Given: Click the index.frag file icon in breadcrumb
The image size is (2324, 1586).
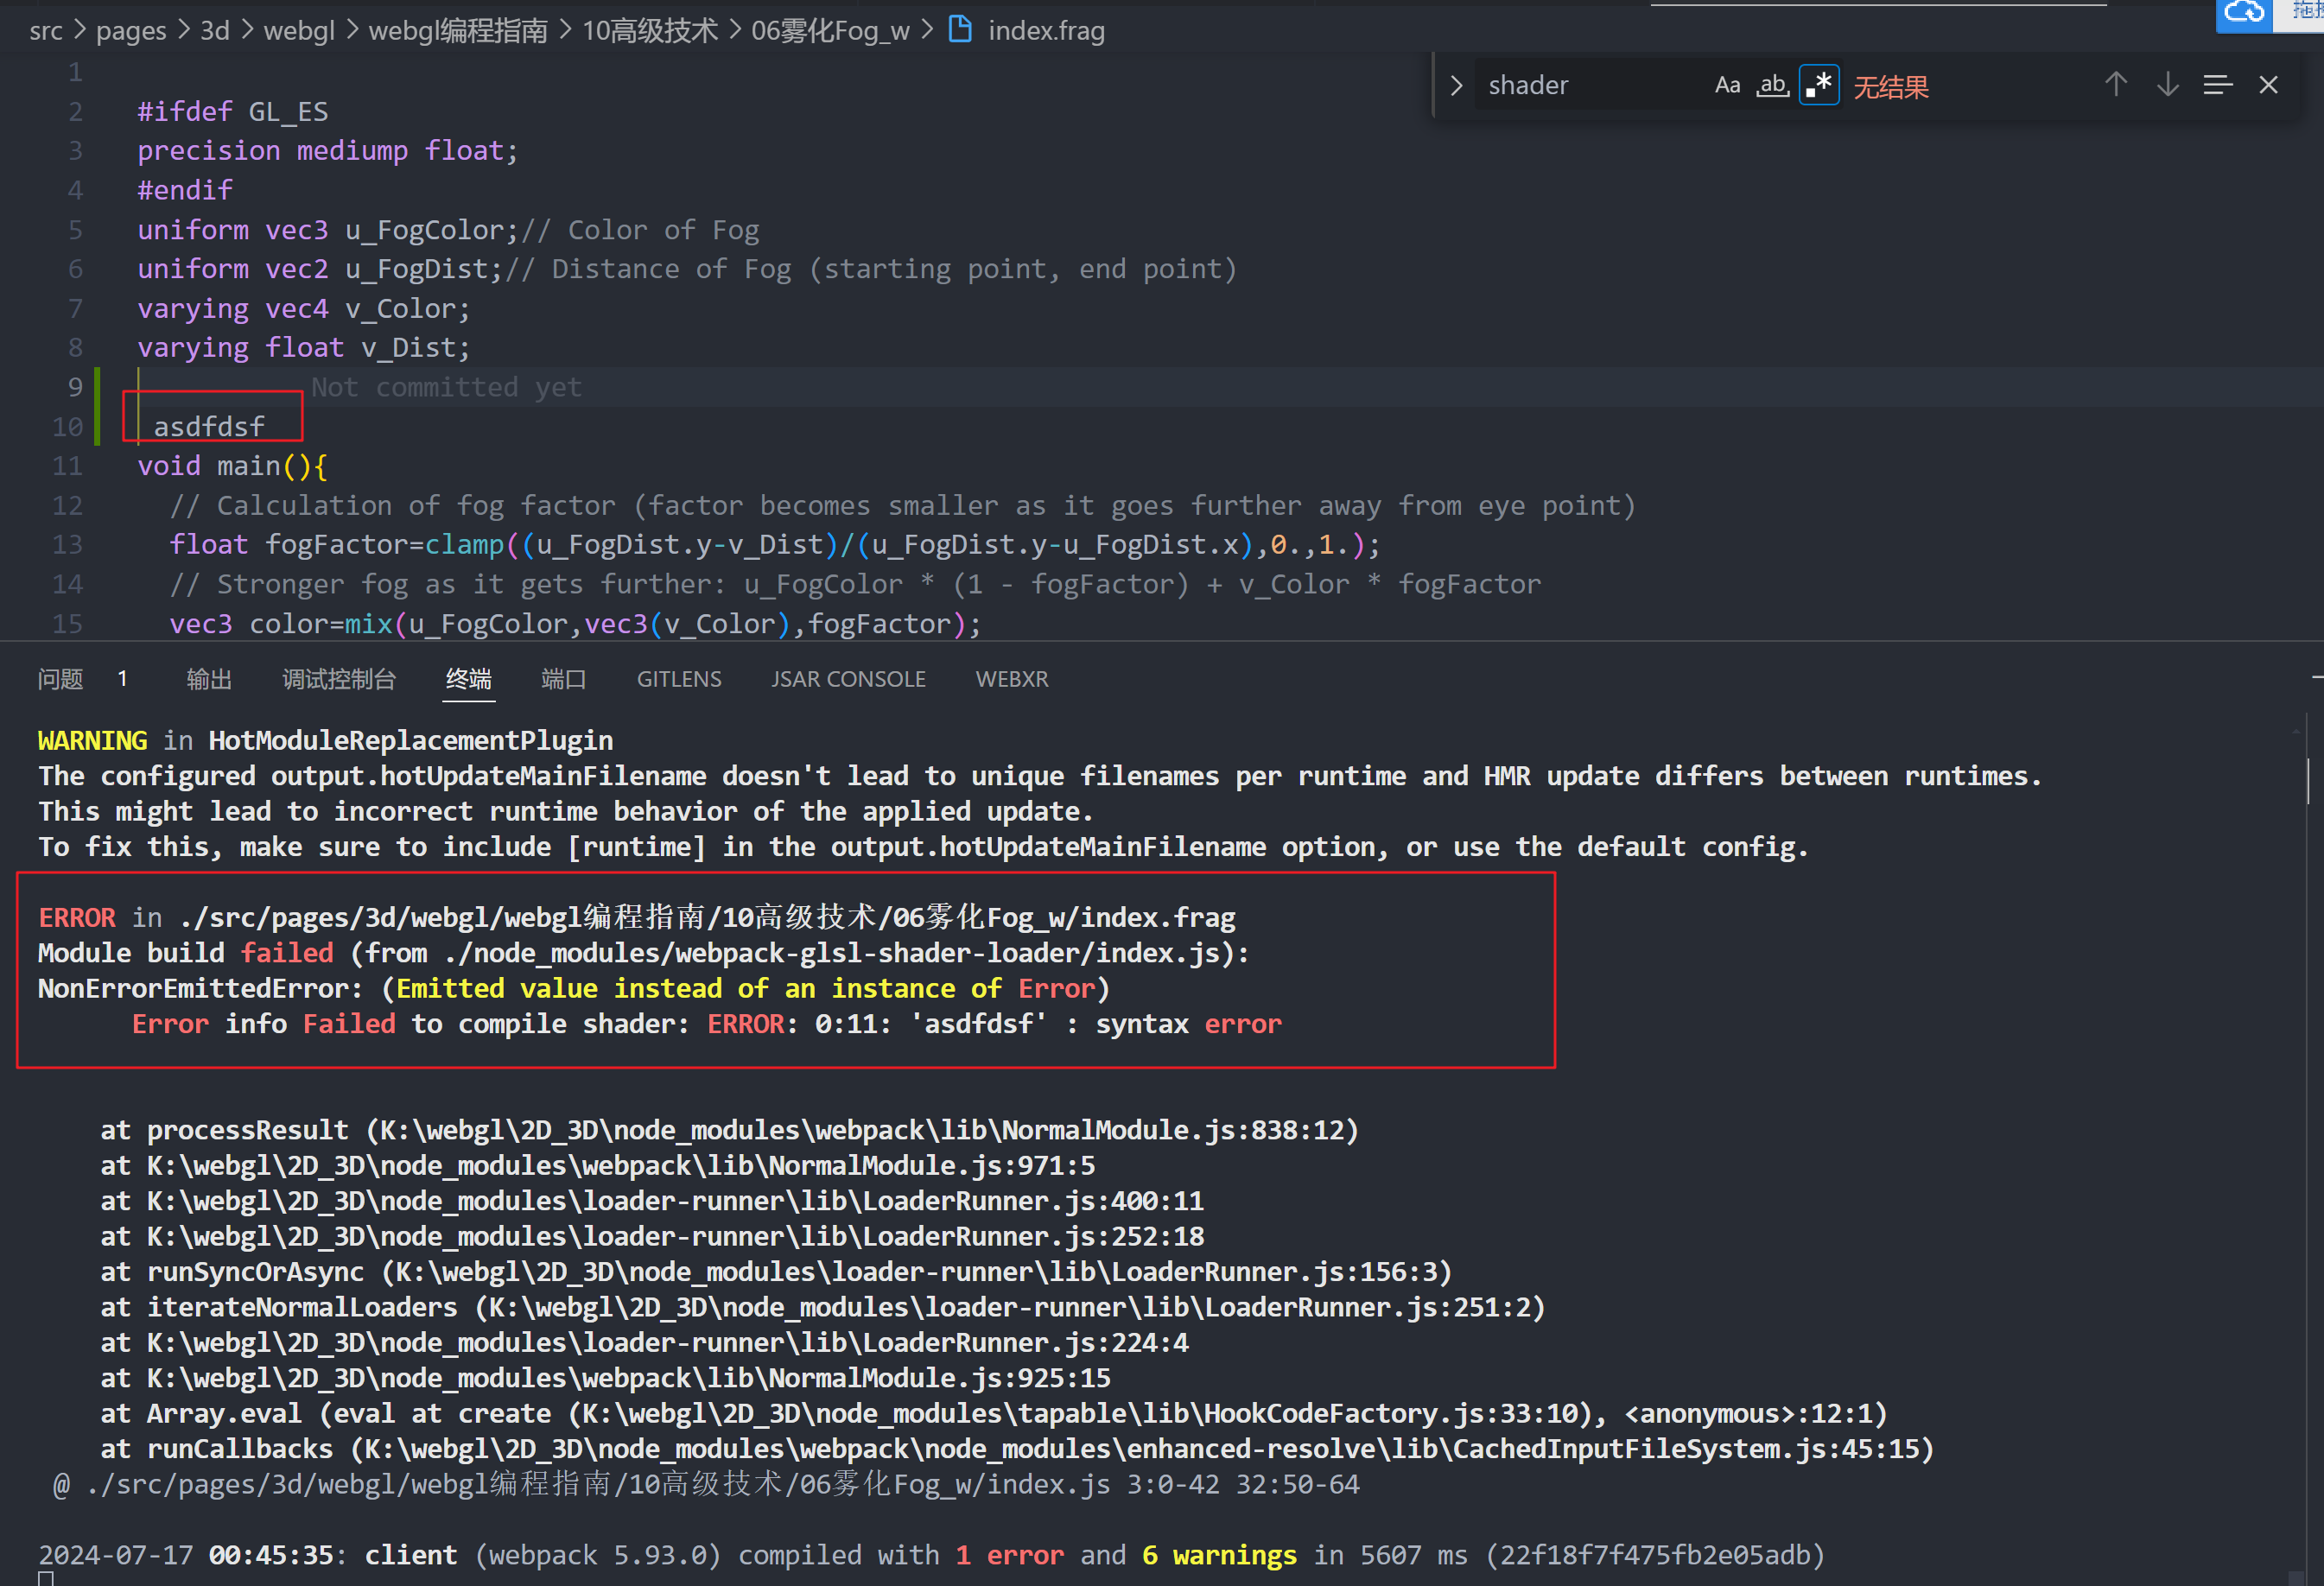Looking at the screenshot, I should point(959,30).
